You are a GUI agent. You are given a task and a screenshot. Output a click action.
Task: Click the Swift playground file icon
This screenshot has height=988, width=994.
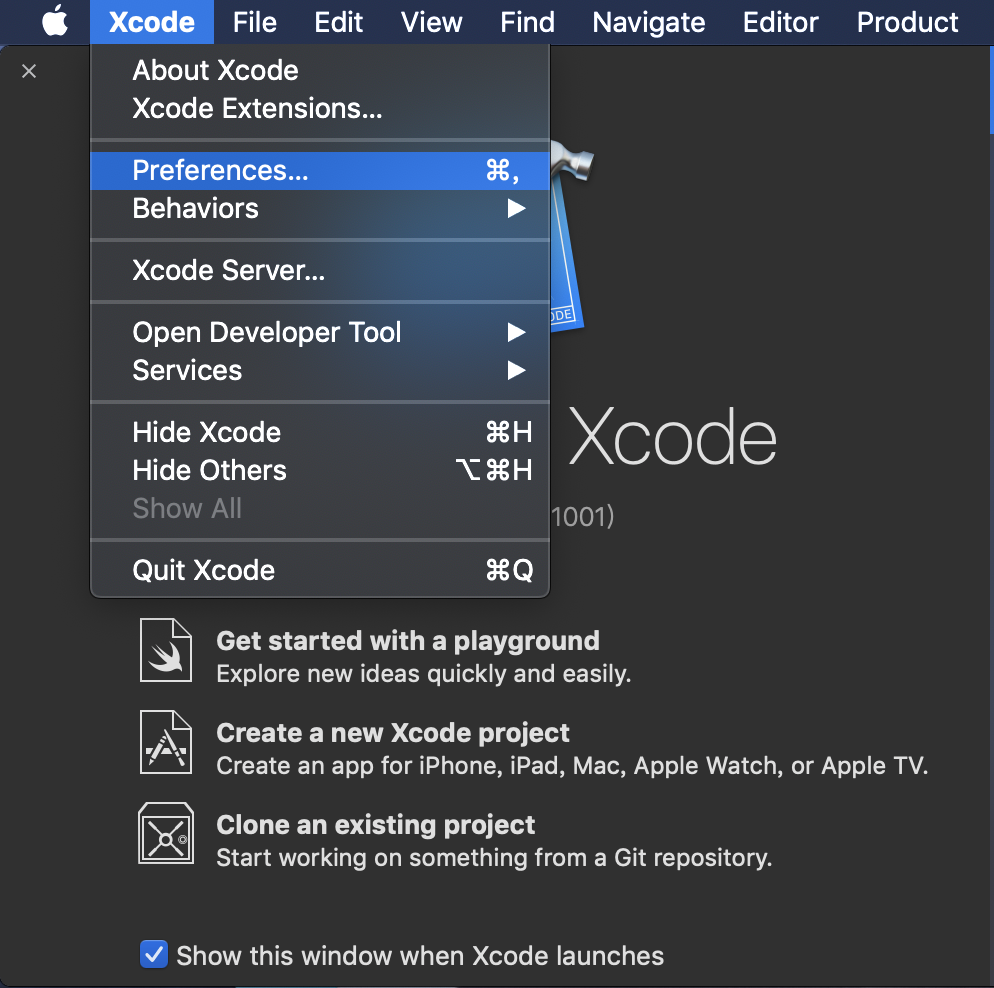click(165, 650)
